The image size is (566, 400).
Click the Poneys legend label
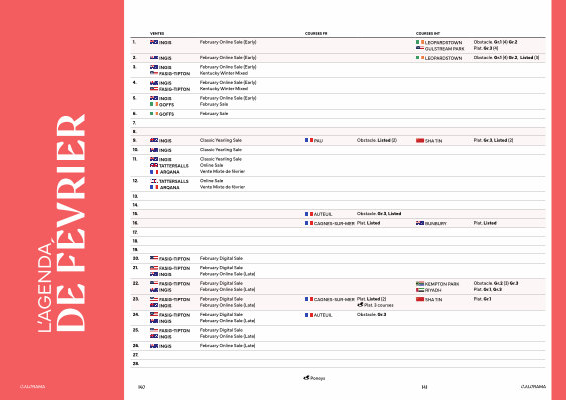click(318, 378)
